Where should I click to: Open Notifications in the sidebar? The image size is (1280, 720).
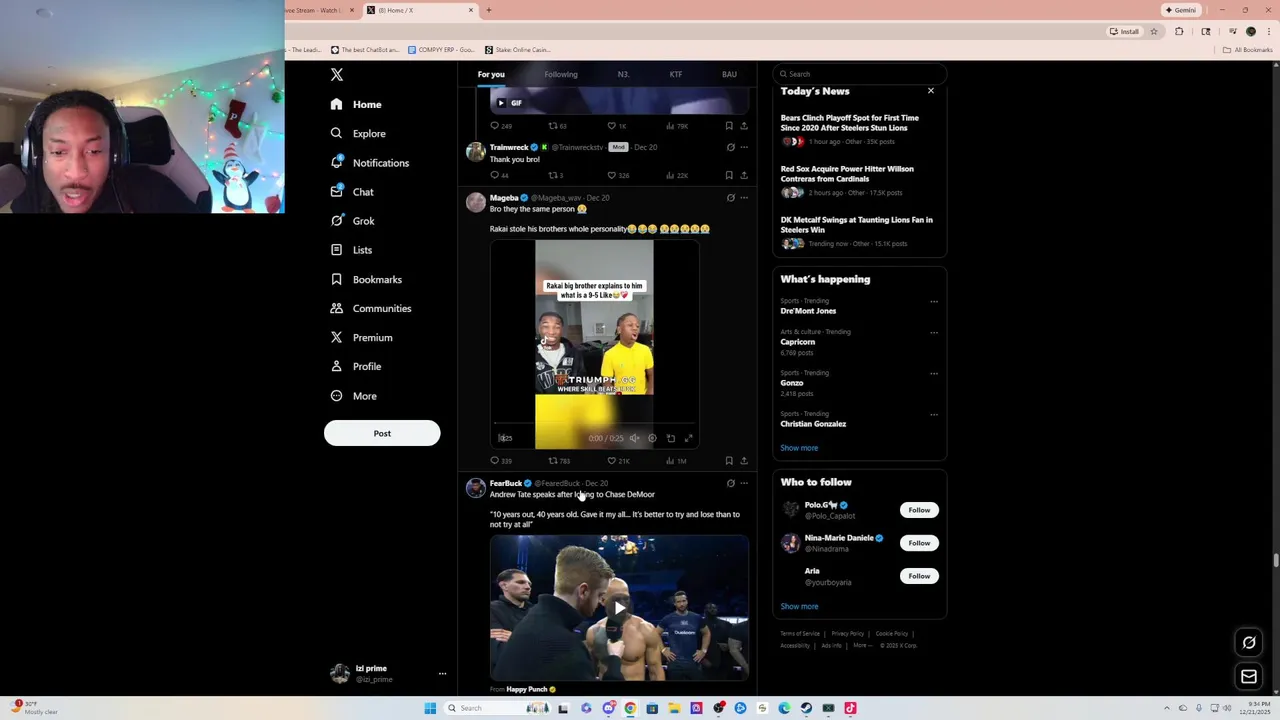370,163
